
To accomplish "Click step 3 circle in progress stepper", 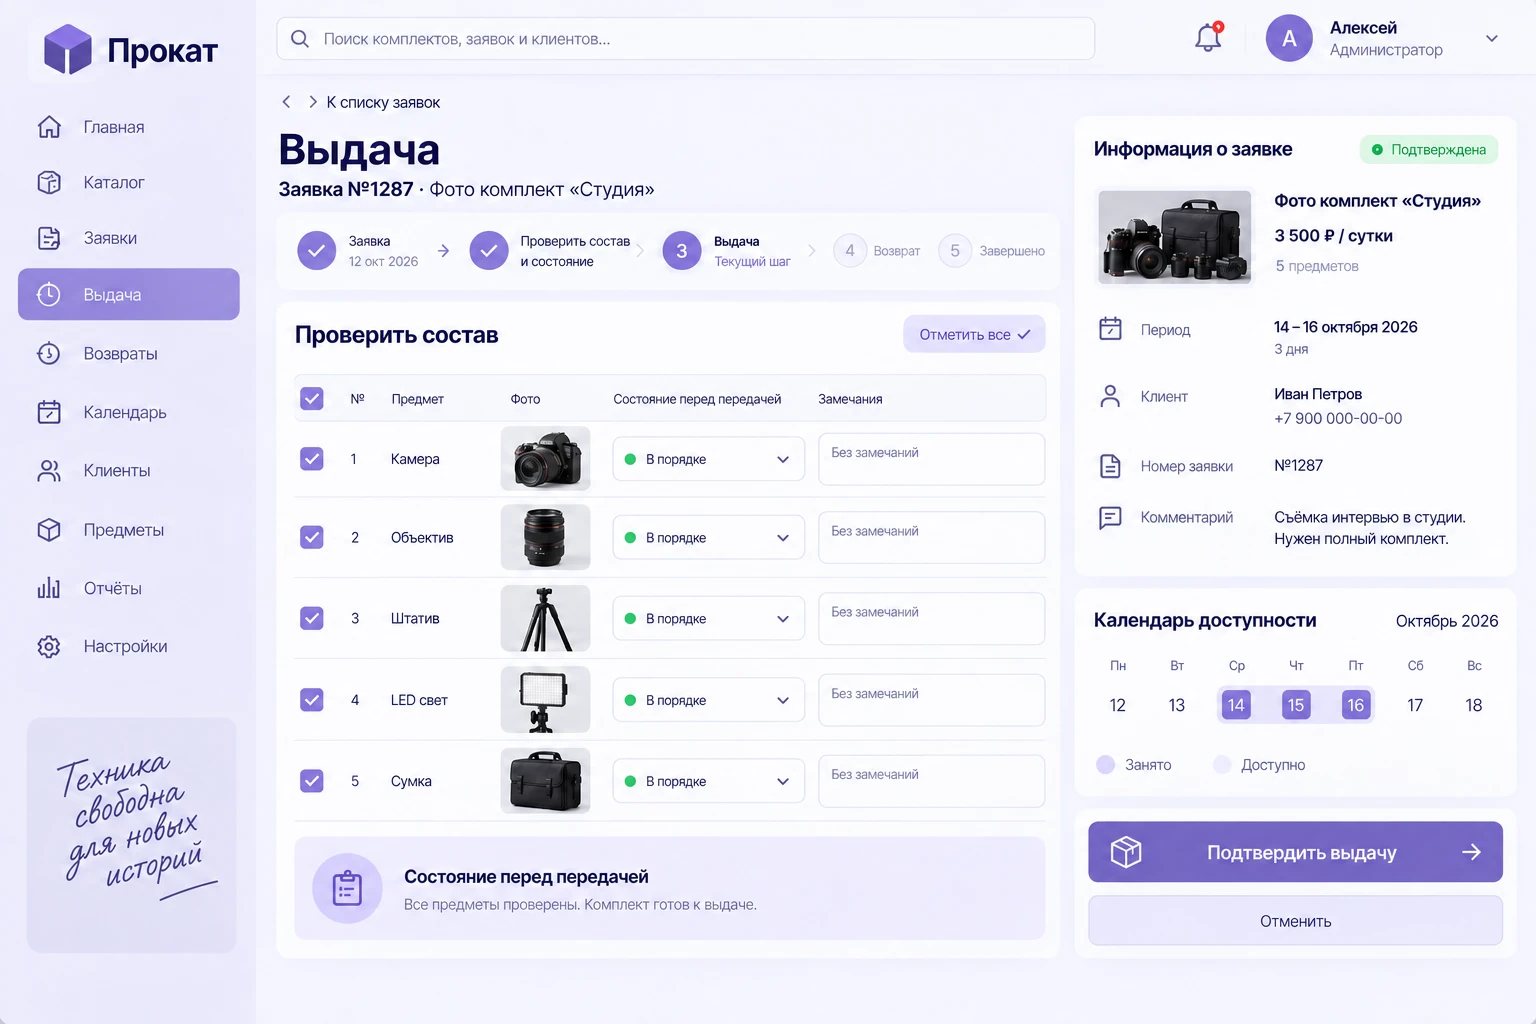I will 682,251.
